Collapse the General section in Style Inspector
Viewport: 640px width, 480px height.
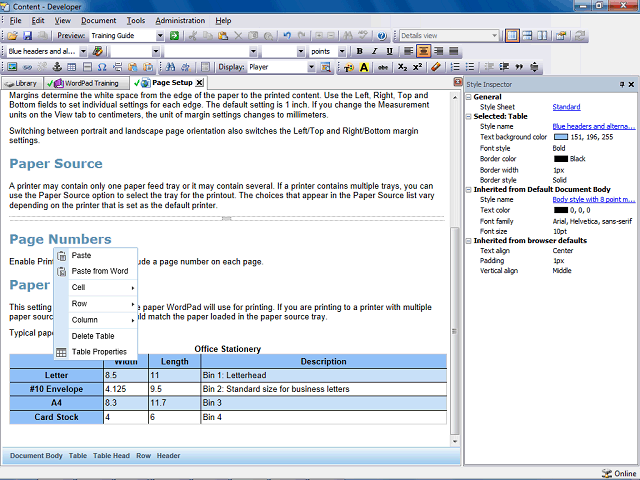click(x=469, y=97)
